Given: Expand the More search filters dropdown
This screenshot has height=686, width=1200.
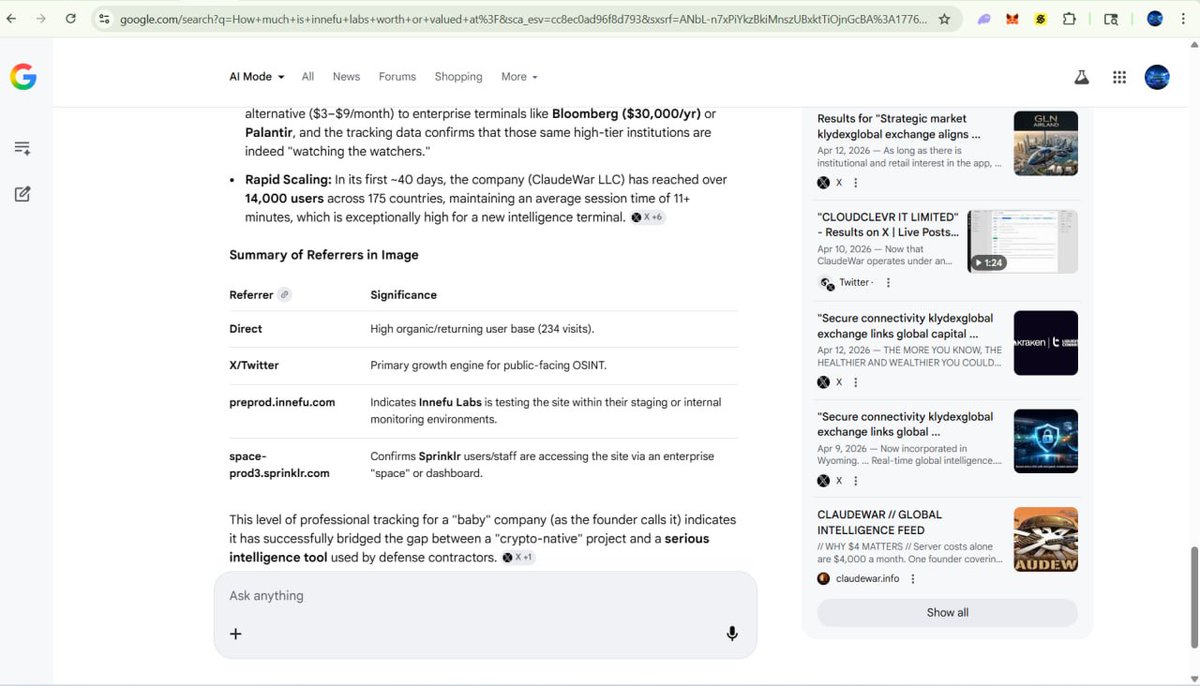Looking at the screenshot, I should [519, 77].
